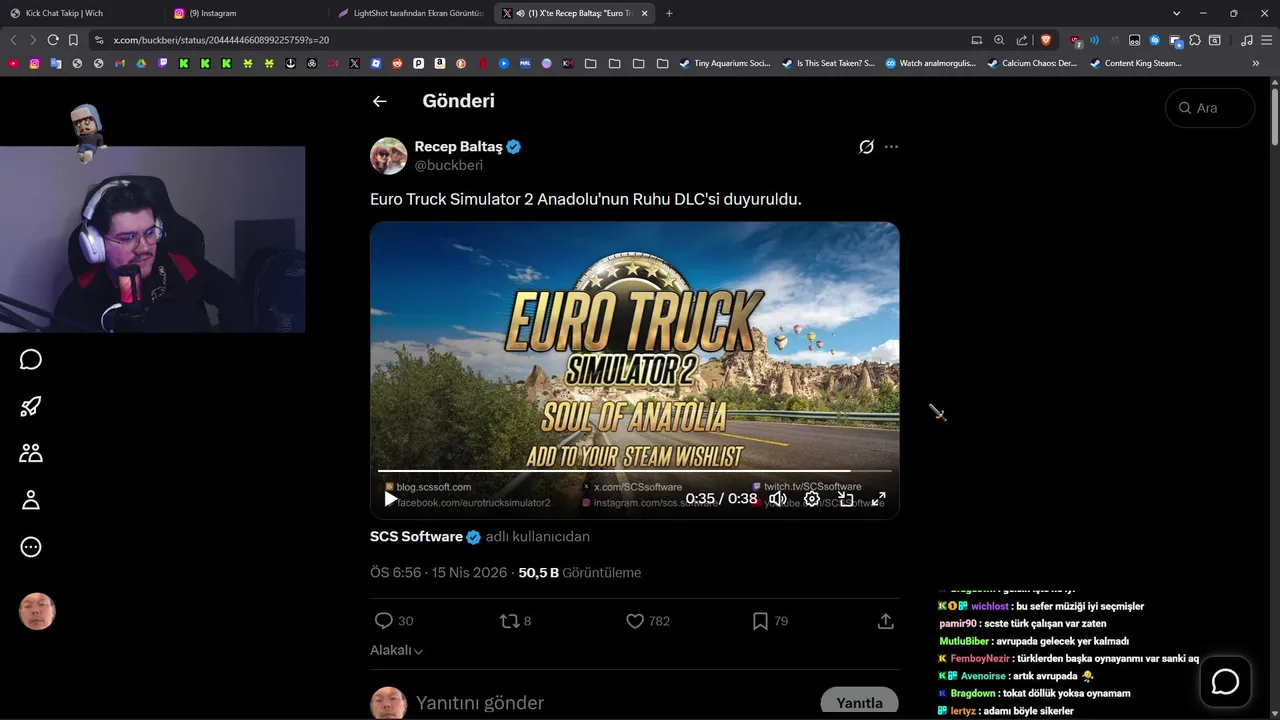Open Grok explain icon on the post

click(866, 147)
